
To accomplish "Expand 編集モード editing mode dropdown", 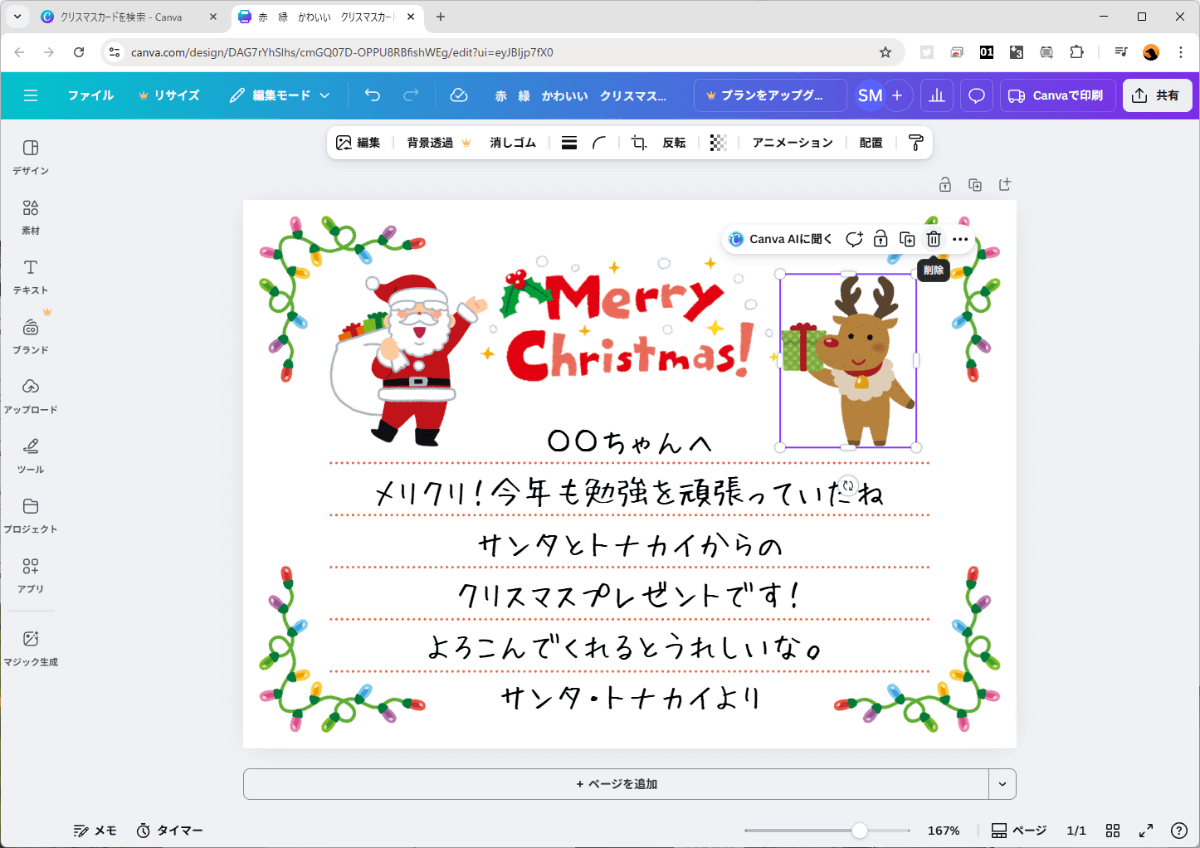I will click(x=279, y=95).
